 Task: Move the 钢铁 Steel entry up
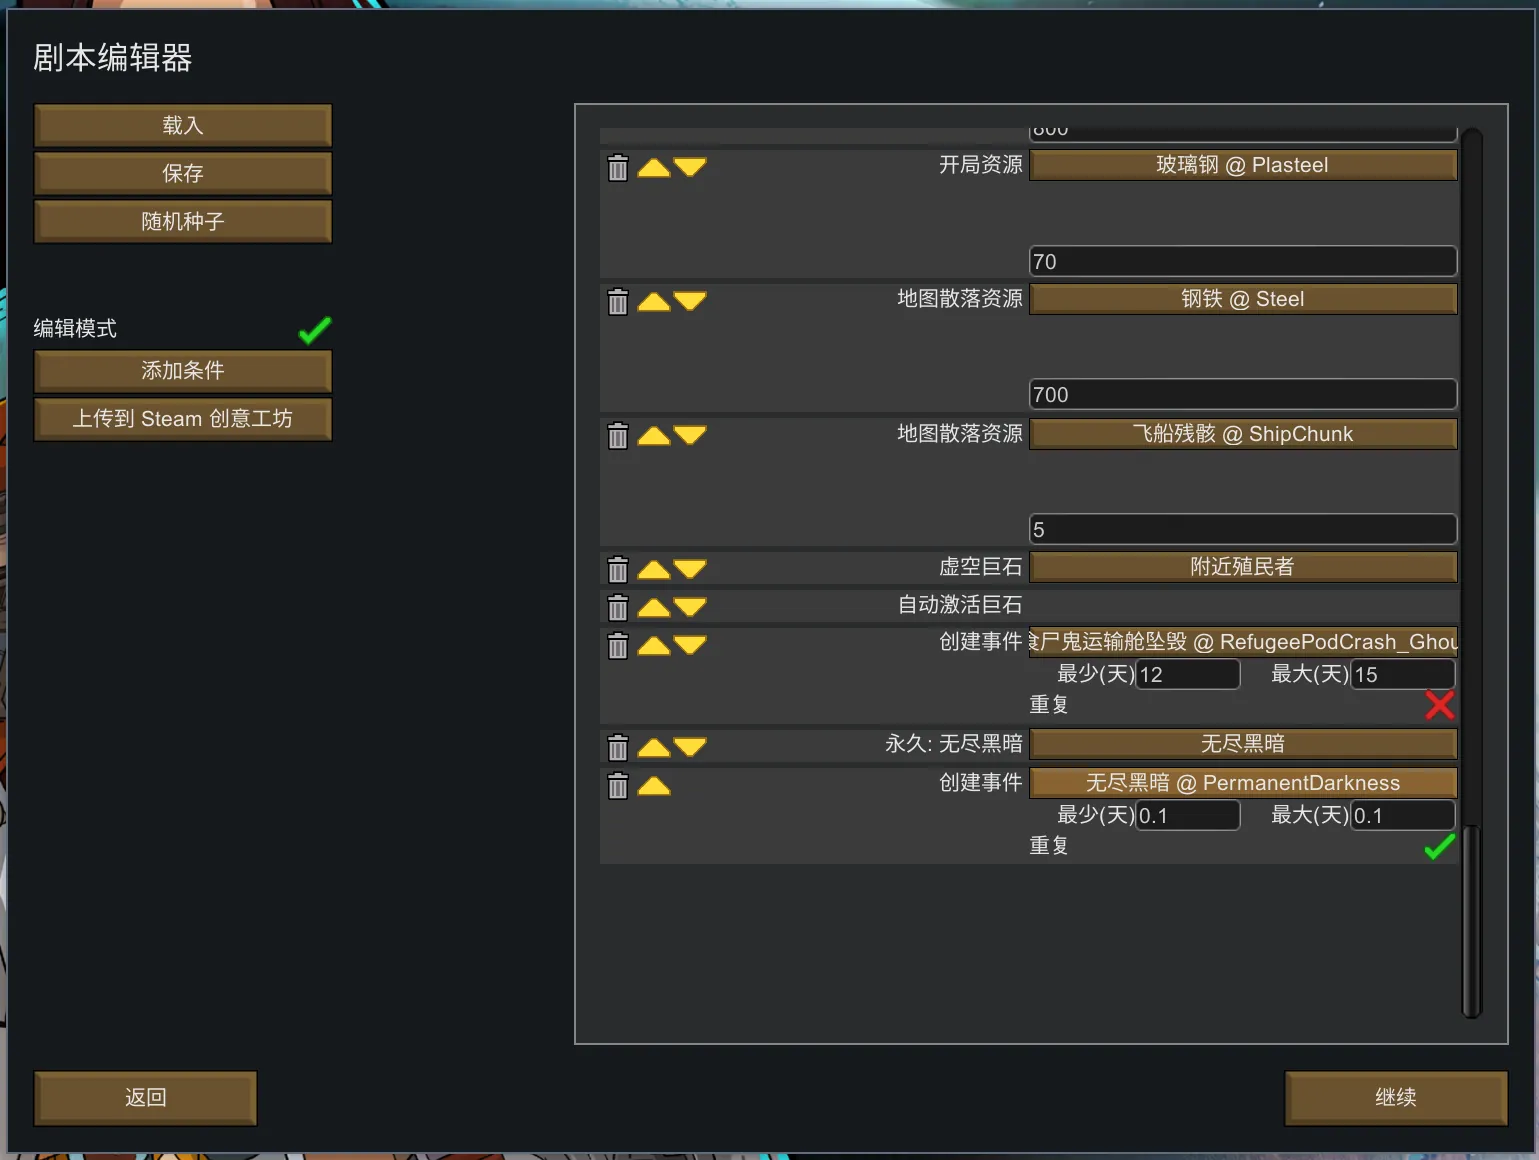pyautogui.click(x=654, y=301)
